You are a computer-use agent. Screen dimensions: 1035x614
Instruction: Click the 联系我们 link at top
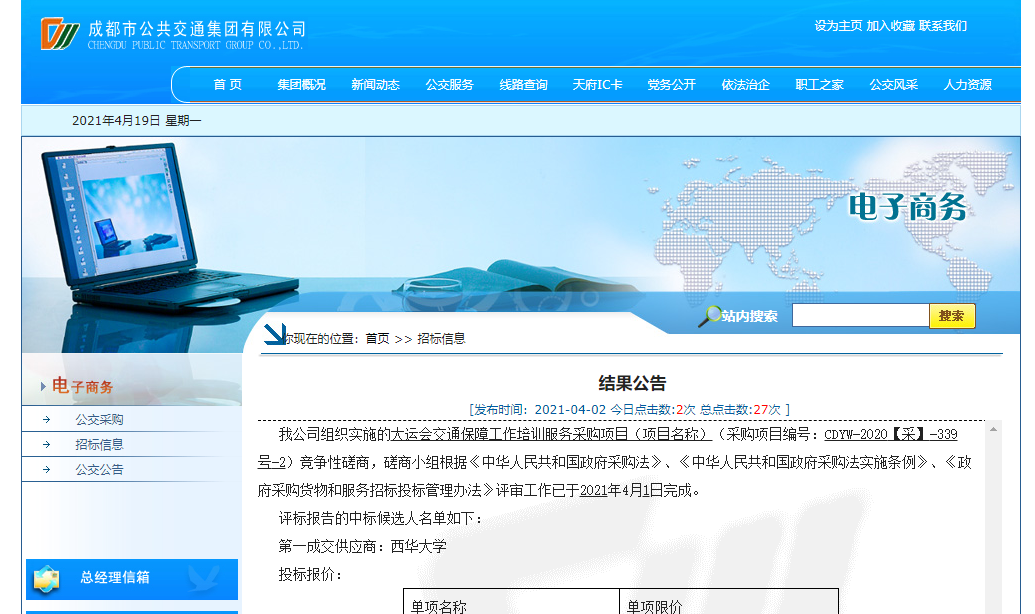(943, 26)
